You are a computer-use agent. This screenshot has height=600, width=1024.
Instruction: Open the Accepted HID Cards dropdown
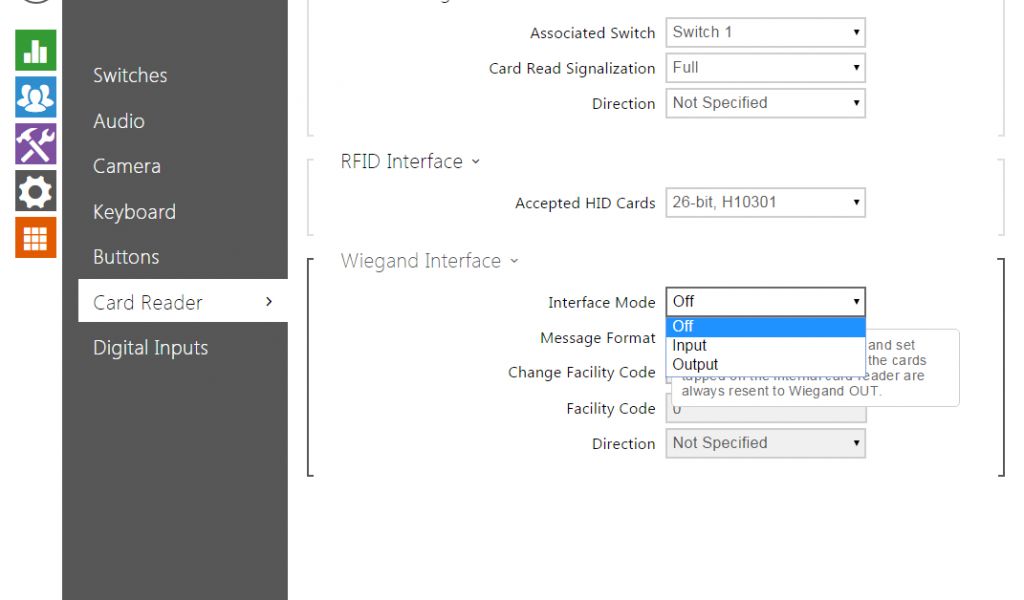[x=765, y=202]
